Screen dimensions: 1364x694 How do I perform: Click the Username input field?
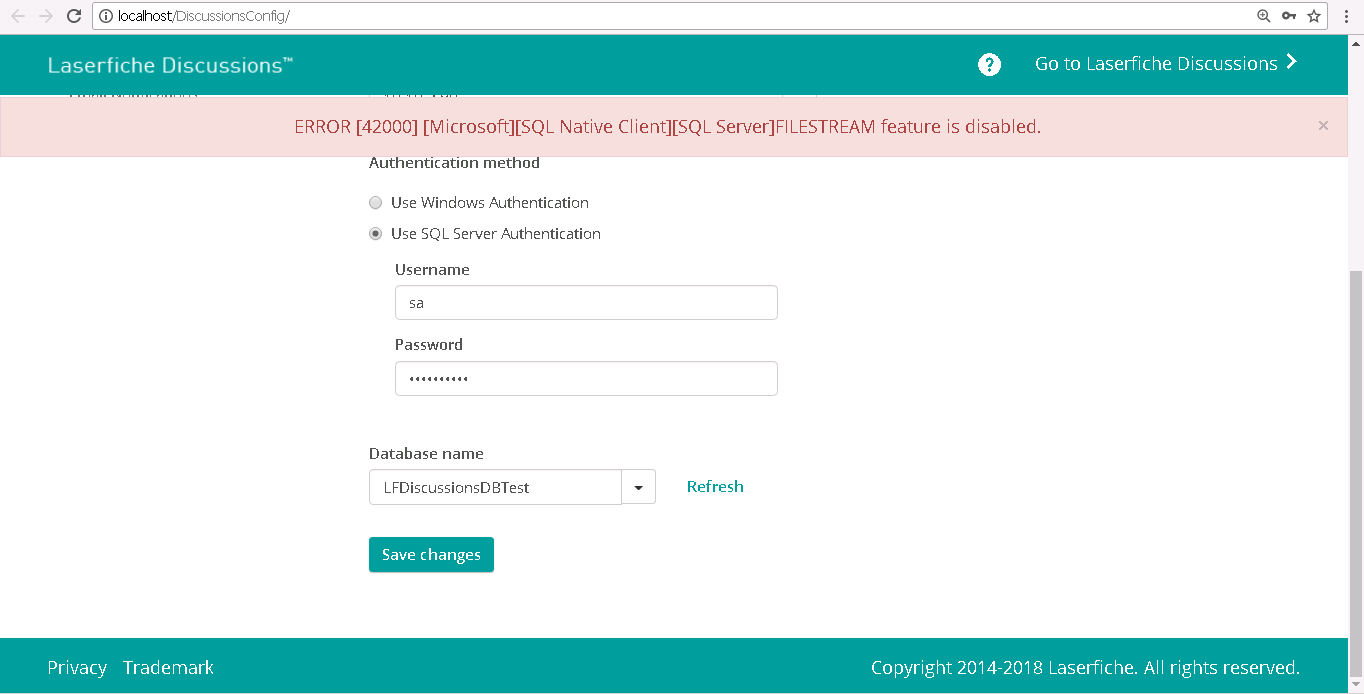586,303
